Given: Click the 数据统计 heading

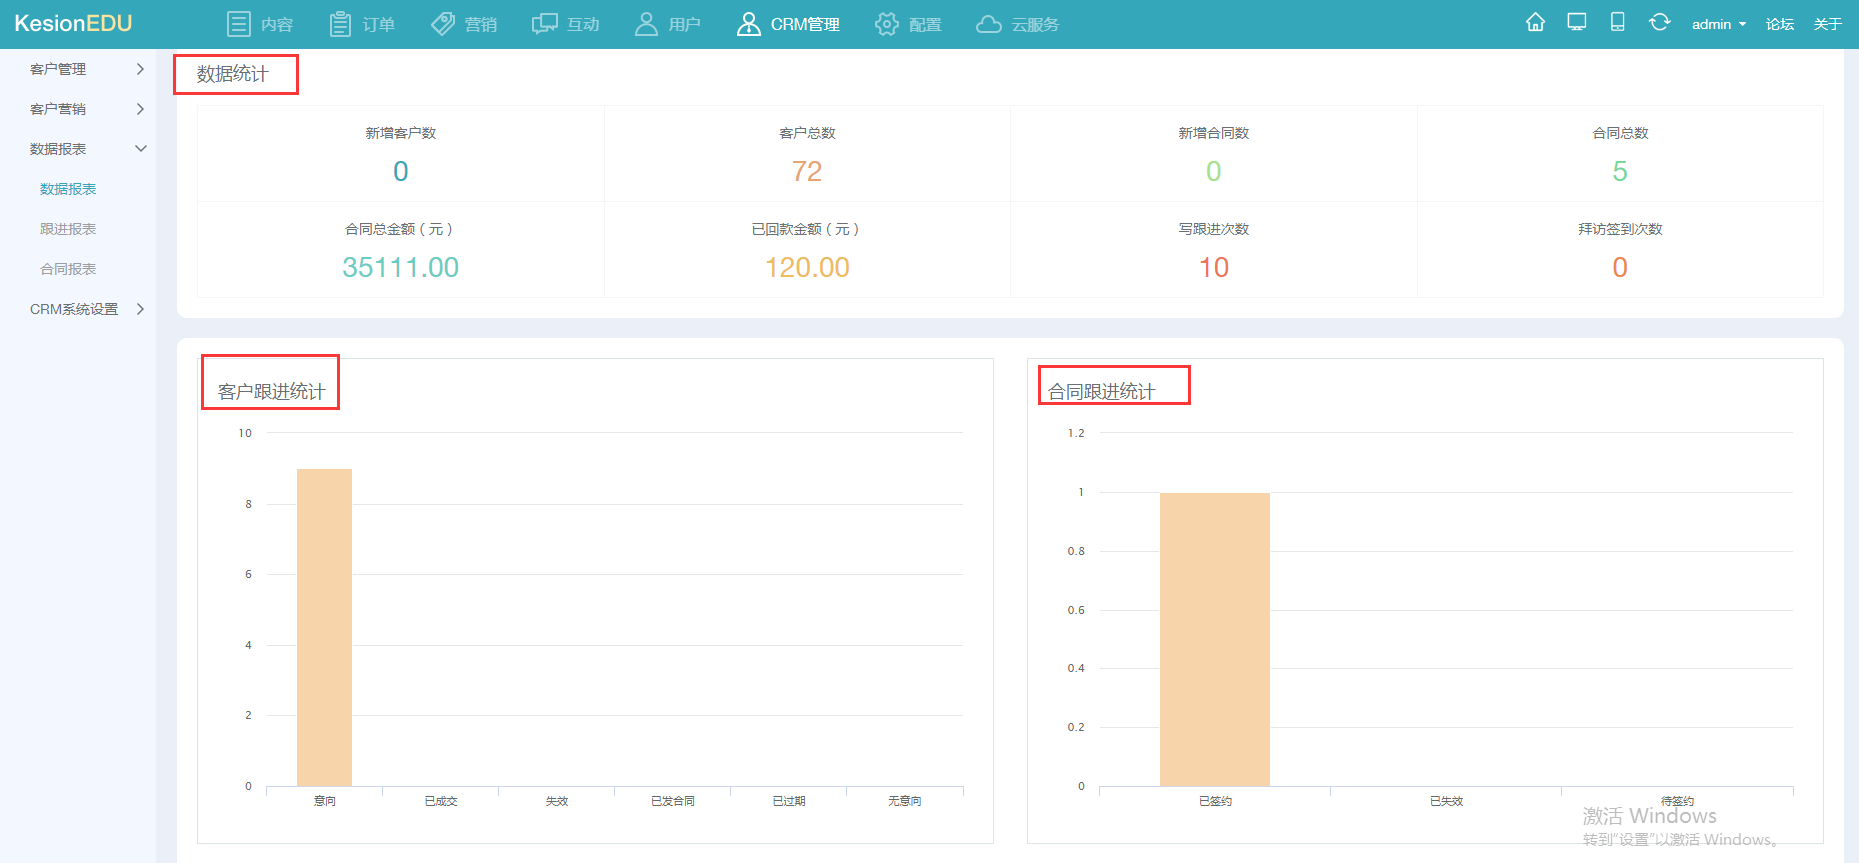Looking at the screenshot, I should (233, 74).
